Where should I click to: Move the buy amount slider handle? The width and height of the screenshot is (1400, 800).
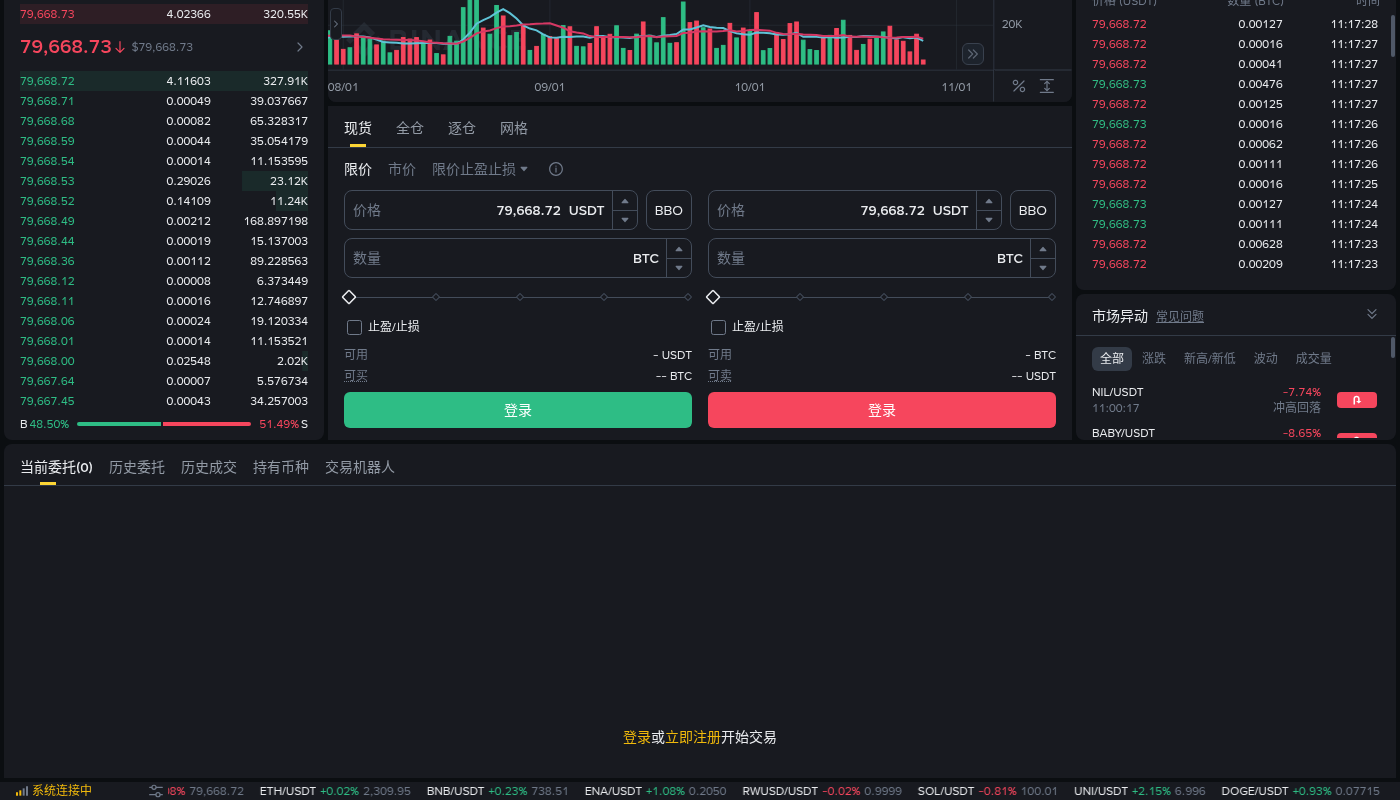point(349,297)
